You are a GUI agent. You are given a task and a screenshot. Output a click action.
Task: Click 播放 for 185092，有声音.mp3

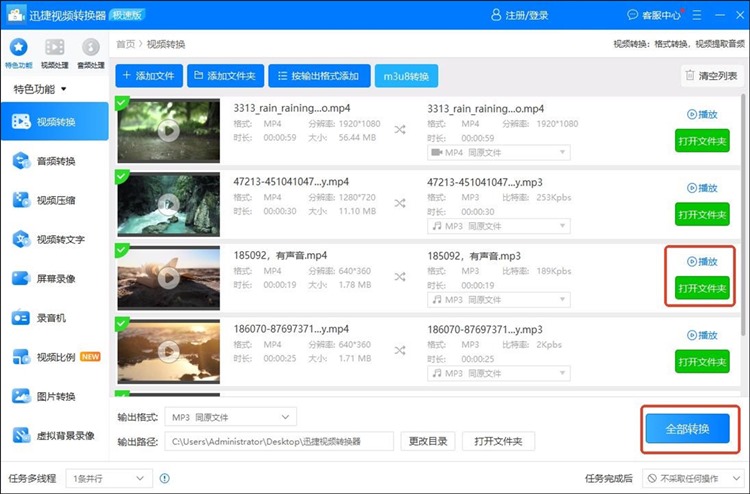coord(702,262)
